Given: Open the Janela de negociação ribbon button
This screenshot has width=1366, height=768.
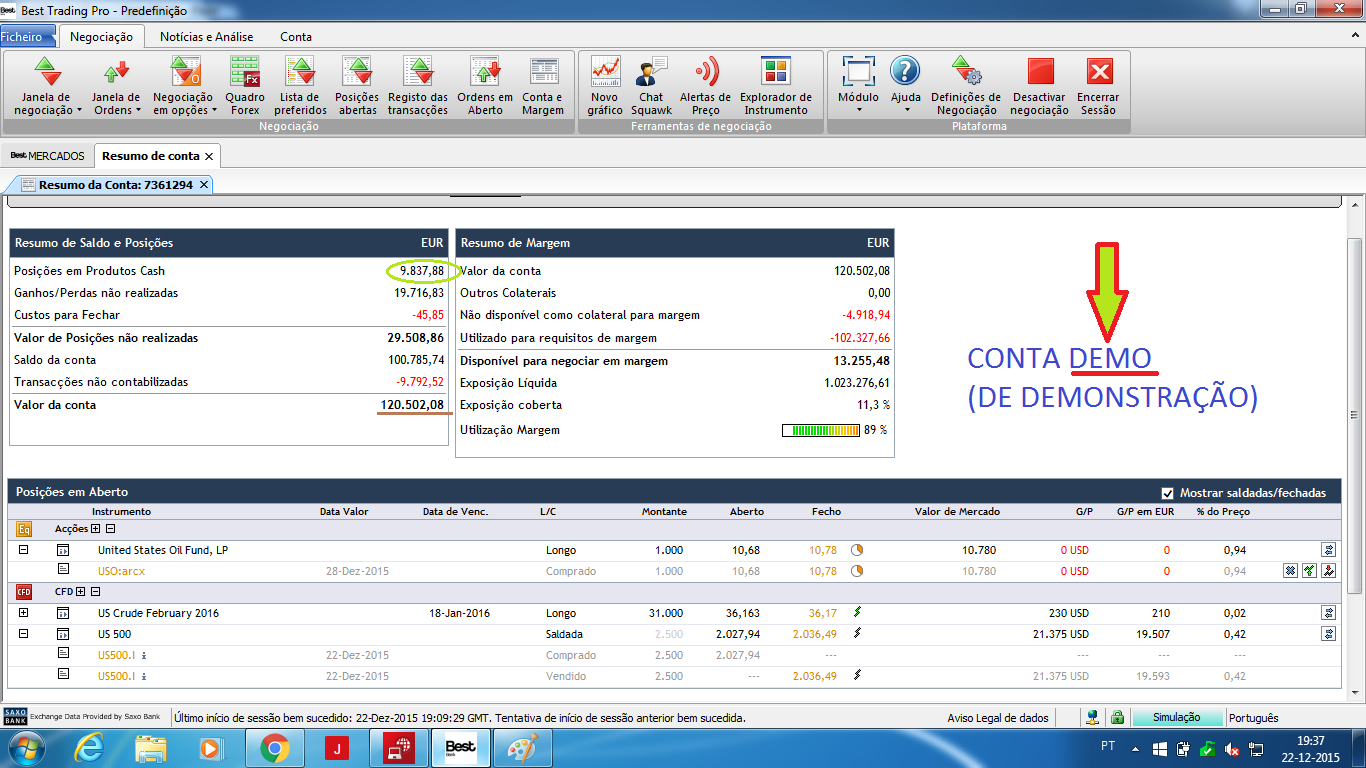Looking at the screenshot, I should coord(48,86).
